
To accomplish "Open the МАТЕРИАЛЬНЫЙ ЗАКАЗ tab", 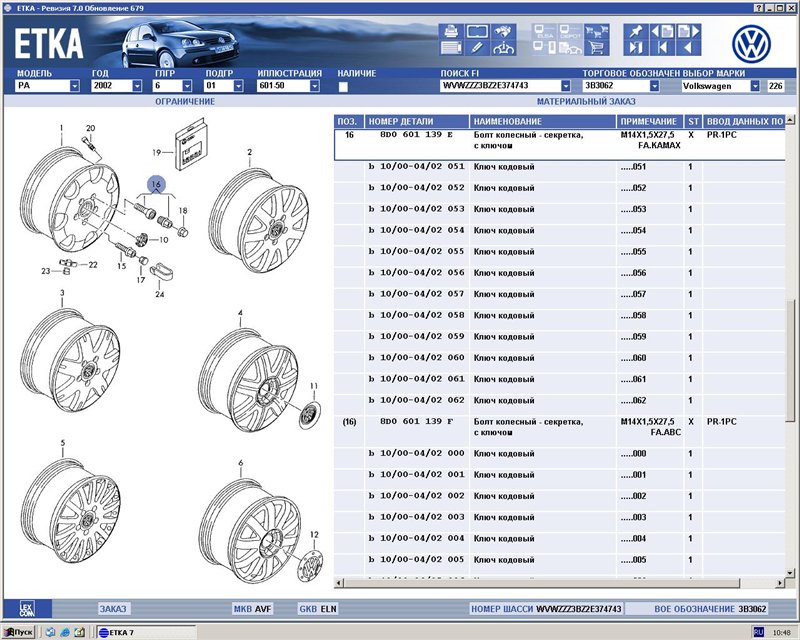I will (x=586, y=102).
